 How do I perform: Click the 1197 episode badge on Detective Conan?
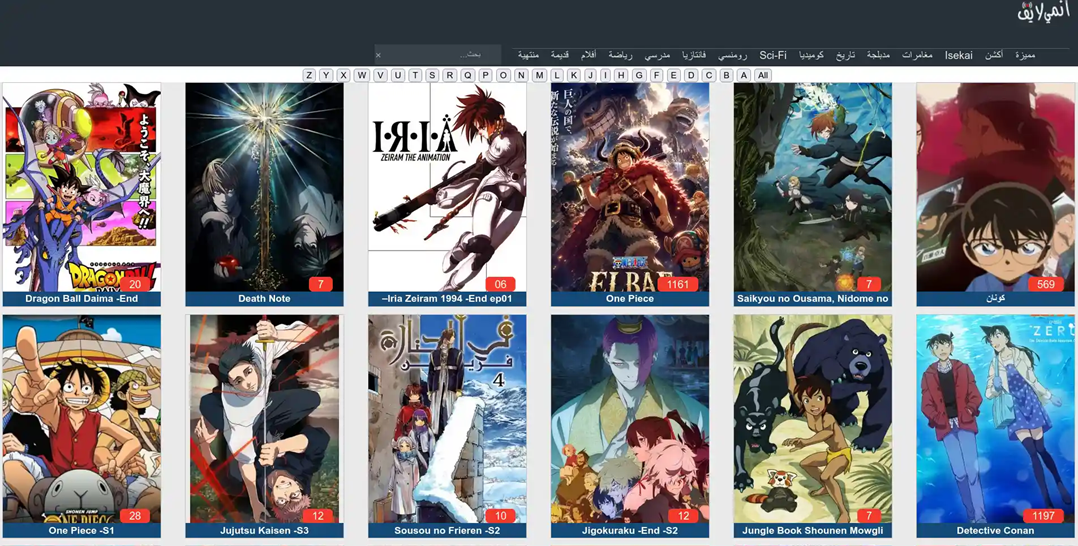(x=1043, y=516)
